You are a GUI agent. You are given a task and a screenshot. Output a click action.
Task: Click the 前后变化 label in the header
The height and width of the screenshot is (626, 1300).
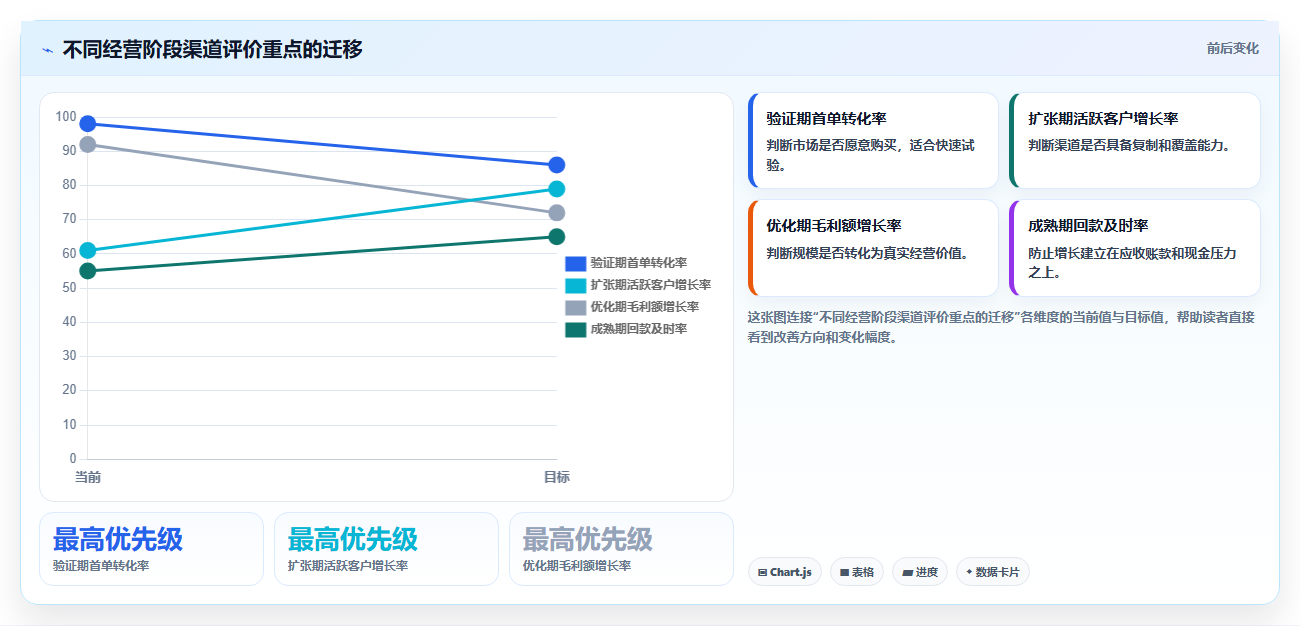coord(1232,48)
